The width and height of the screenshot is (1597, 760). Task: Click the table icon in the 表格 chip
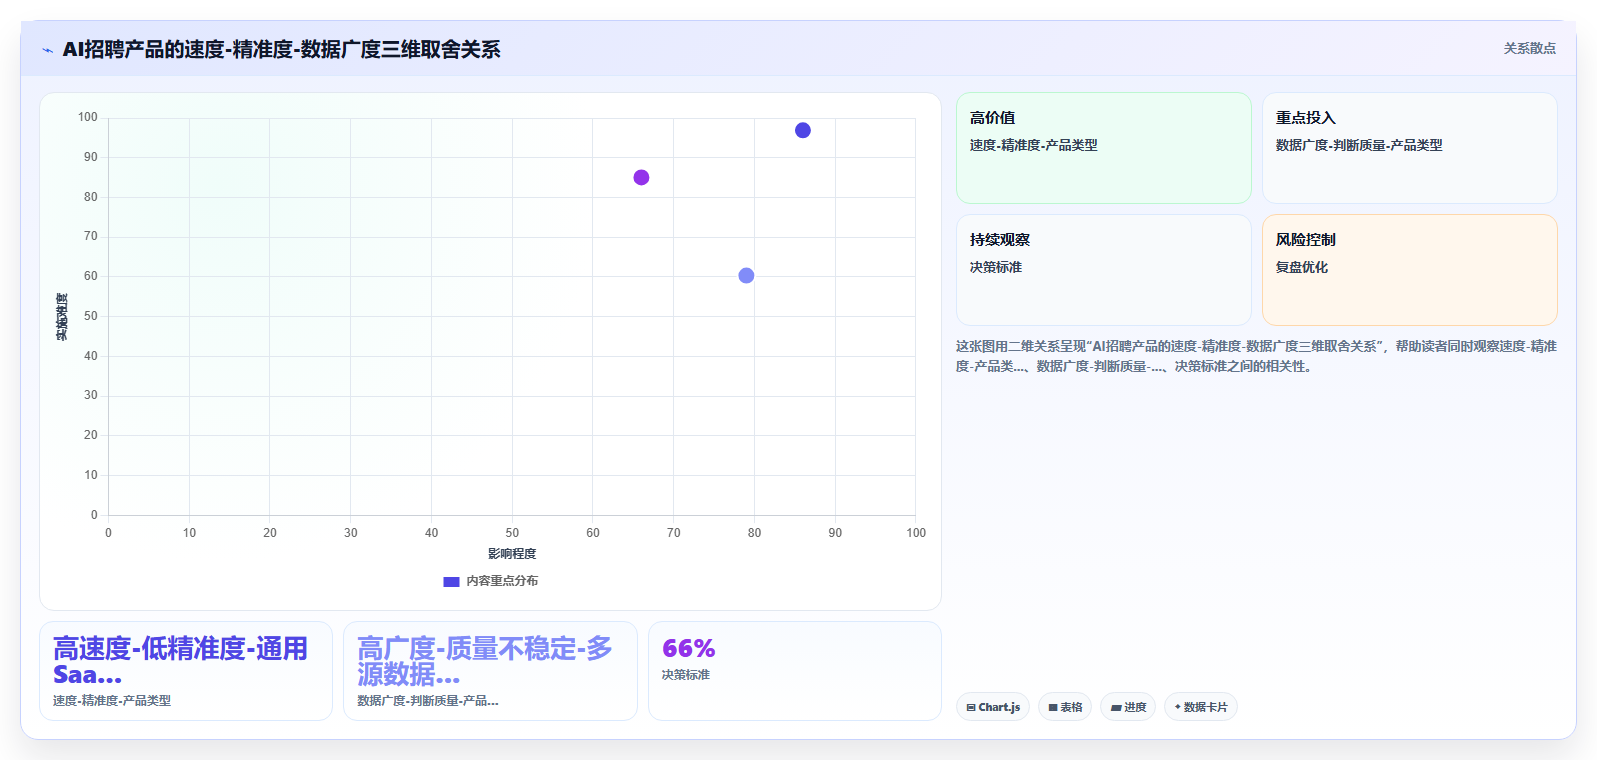coord(1053,708)
